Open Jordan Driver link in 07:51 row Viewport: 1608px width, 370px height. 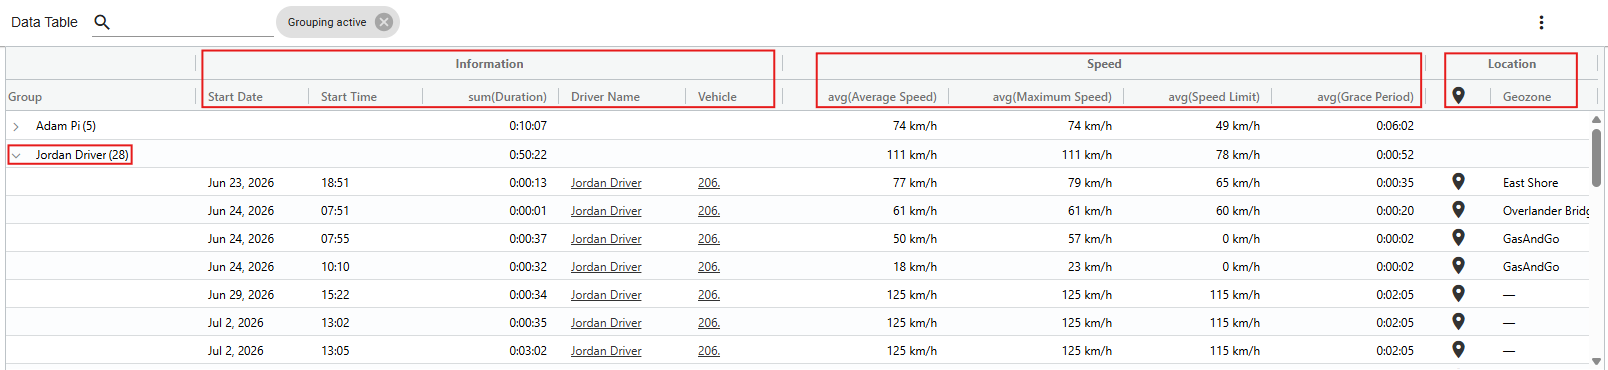click(606, 211)
